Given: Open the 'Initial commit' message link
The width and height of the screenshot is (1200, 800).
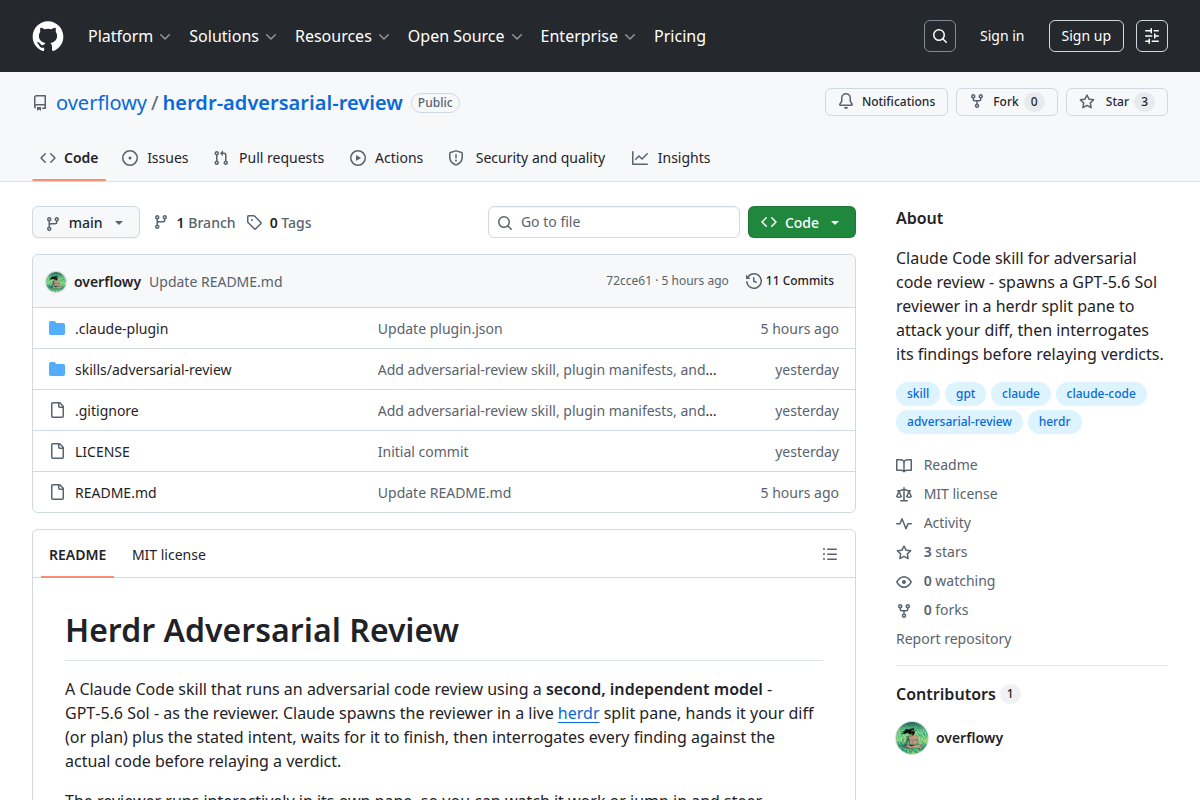Looking at the screenshot, I should 423,452.
